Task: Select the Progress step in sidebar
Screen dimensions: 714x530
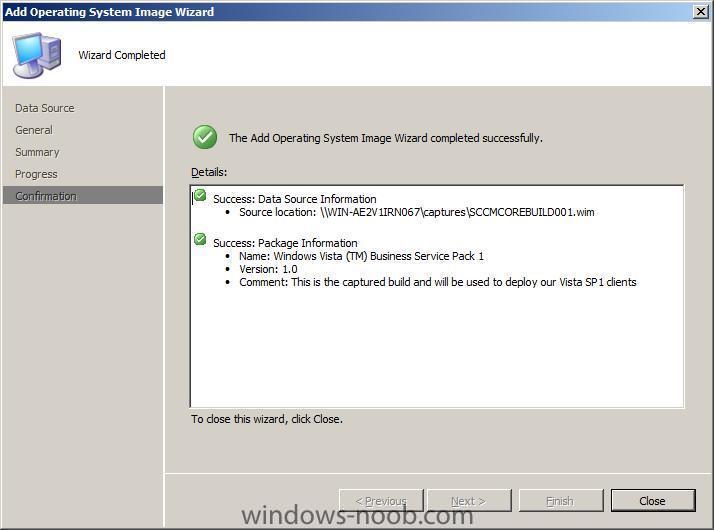Action: click(36, 174)
